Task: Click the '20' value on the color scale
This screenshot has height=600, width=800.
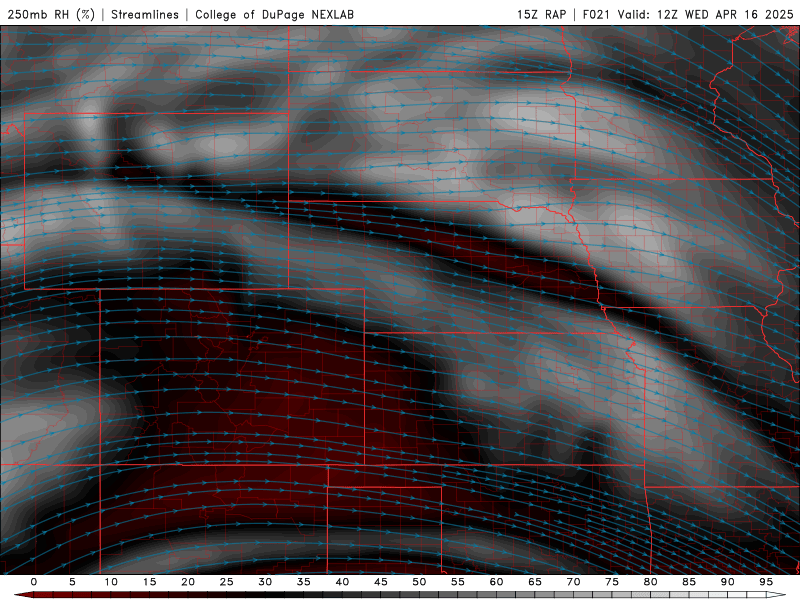Action: pyautogui.click(x=188, y=582)
